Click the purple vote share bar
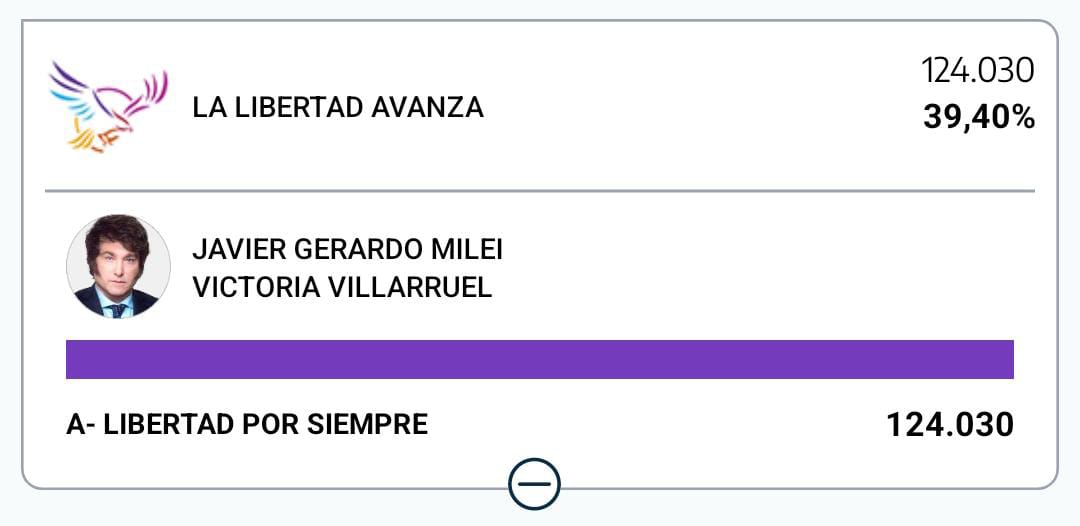 pos(540,359)
